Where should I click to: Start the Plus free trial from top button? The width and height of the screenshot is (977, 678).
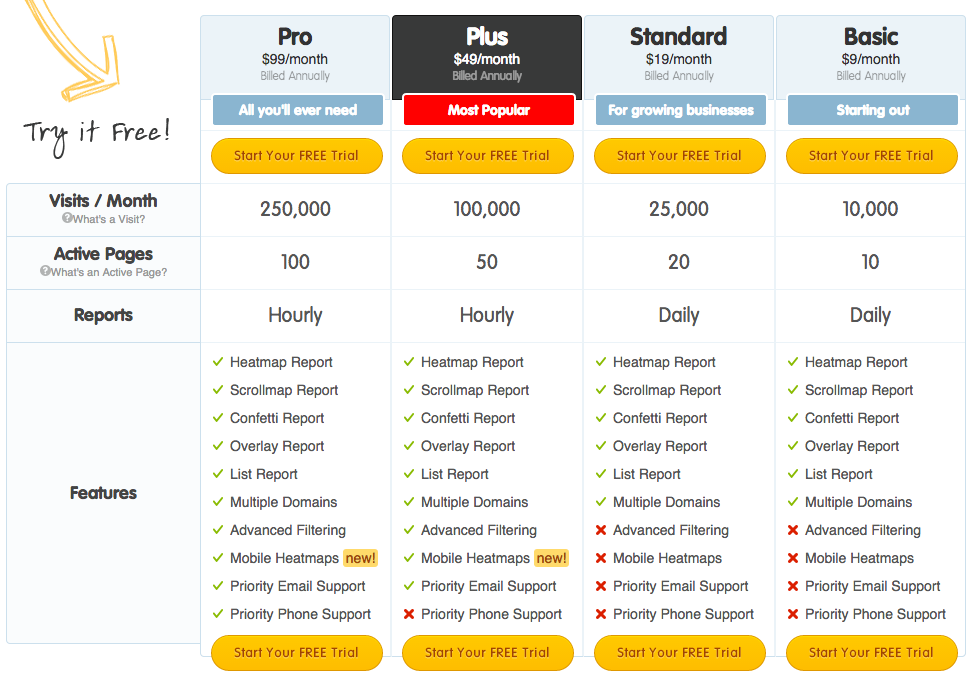[487, 156]
